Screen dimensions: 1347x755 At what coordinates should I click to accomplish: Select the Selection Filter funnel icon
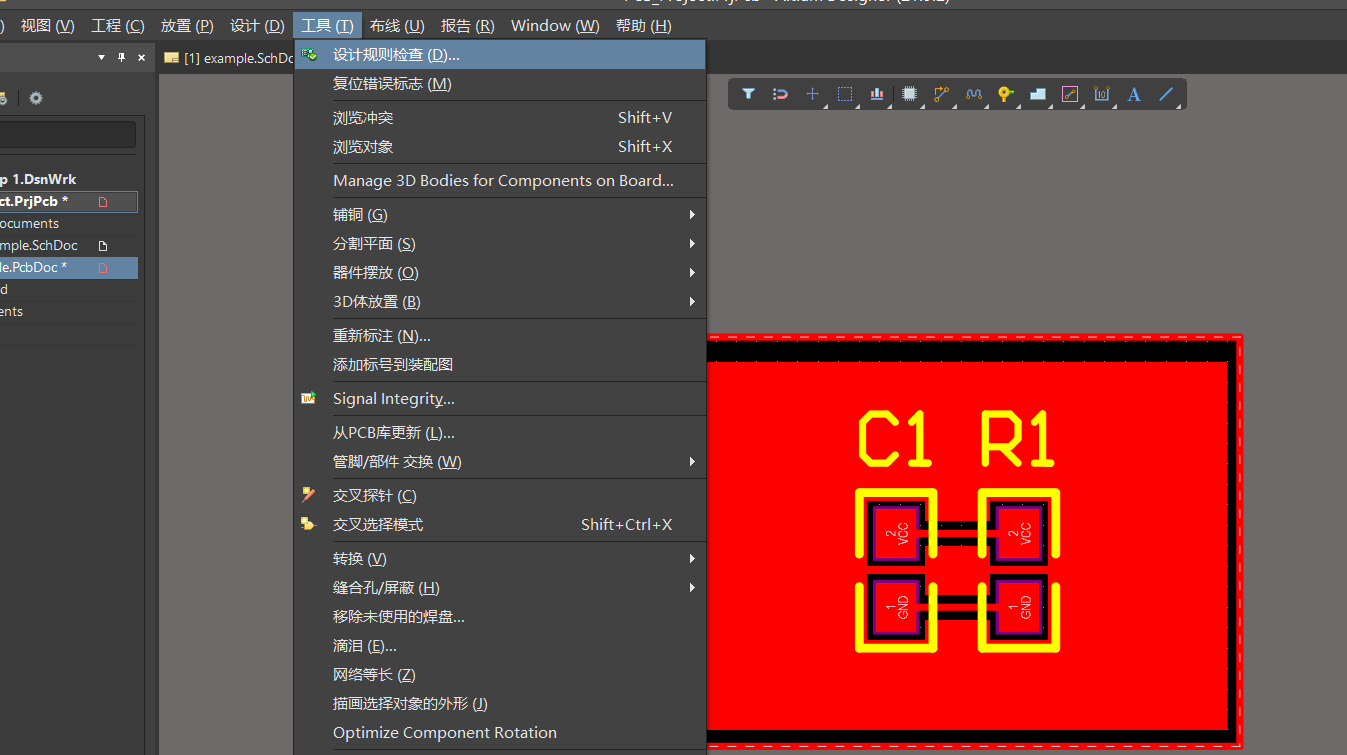point(748,94)
